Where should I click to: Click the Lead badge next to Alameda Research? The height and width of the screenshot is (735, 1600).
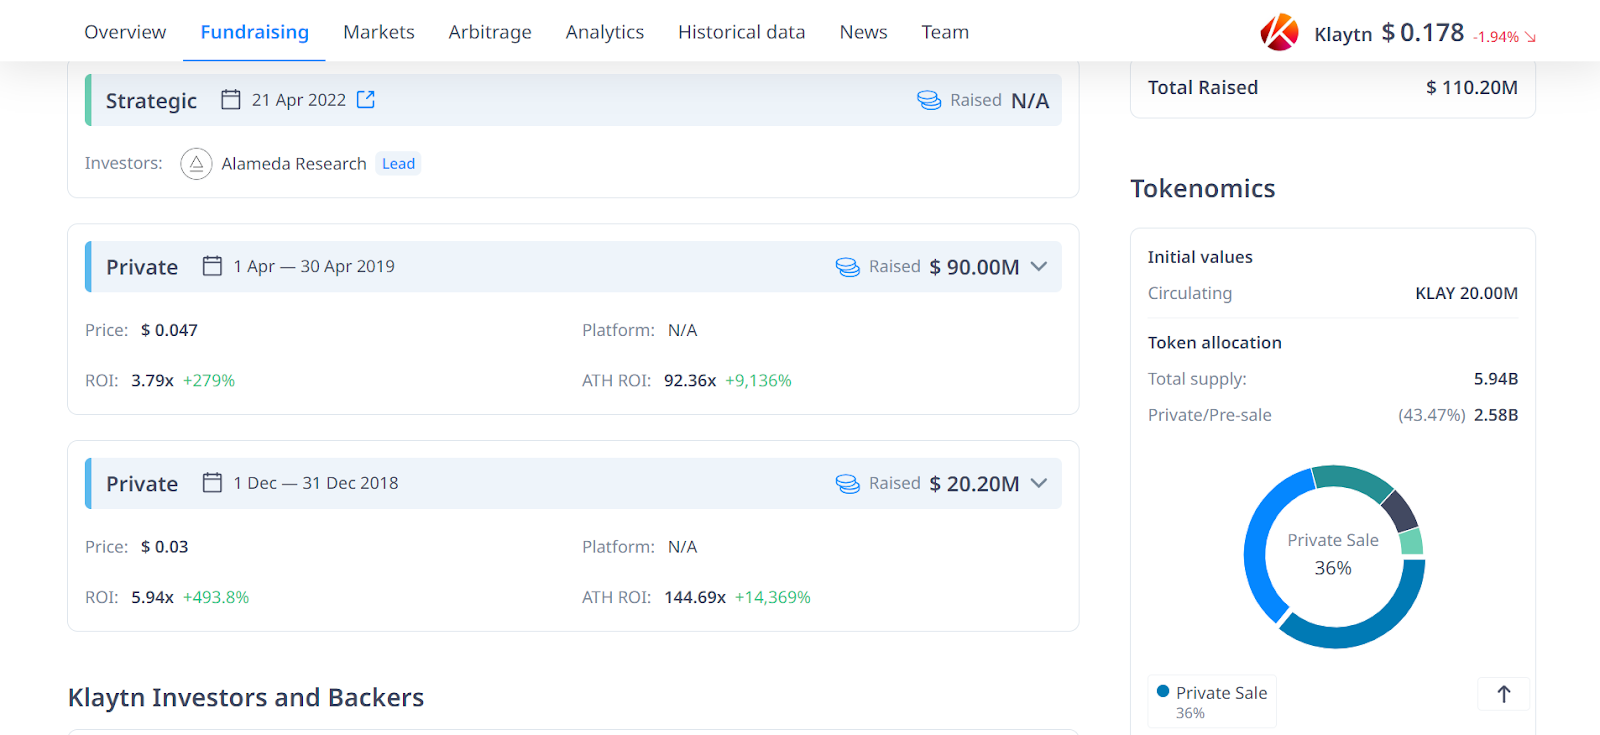coord(398,164)
